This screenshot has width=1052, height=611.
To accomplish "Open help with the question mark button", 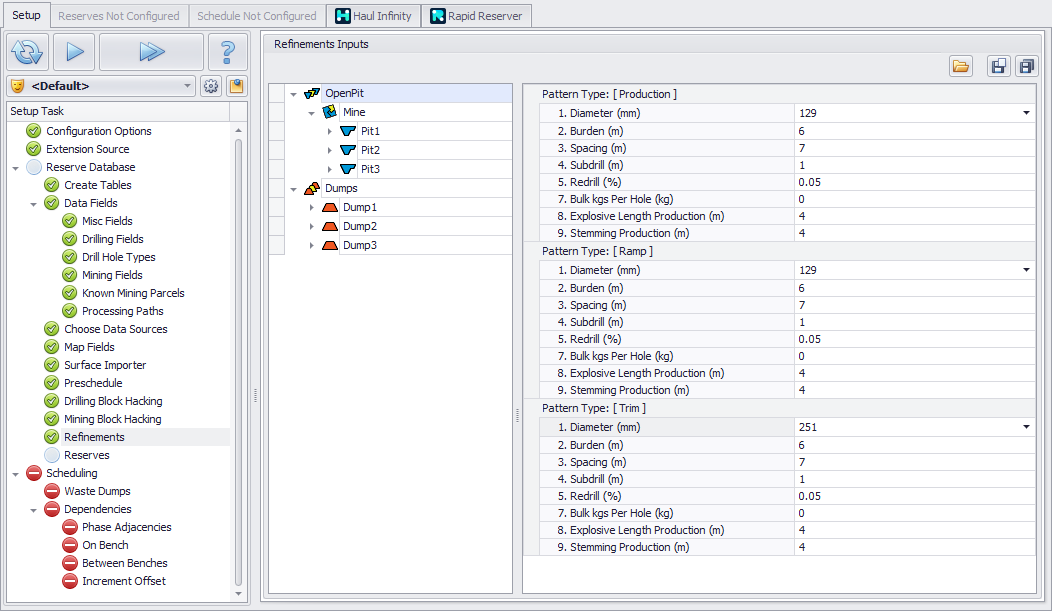I will (x=227, y=52).
